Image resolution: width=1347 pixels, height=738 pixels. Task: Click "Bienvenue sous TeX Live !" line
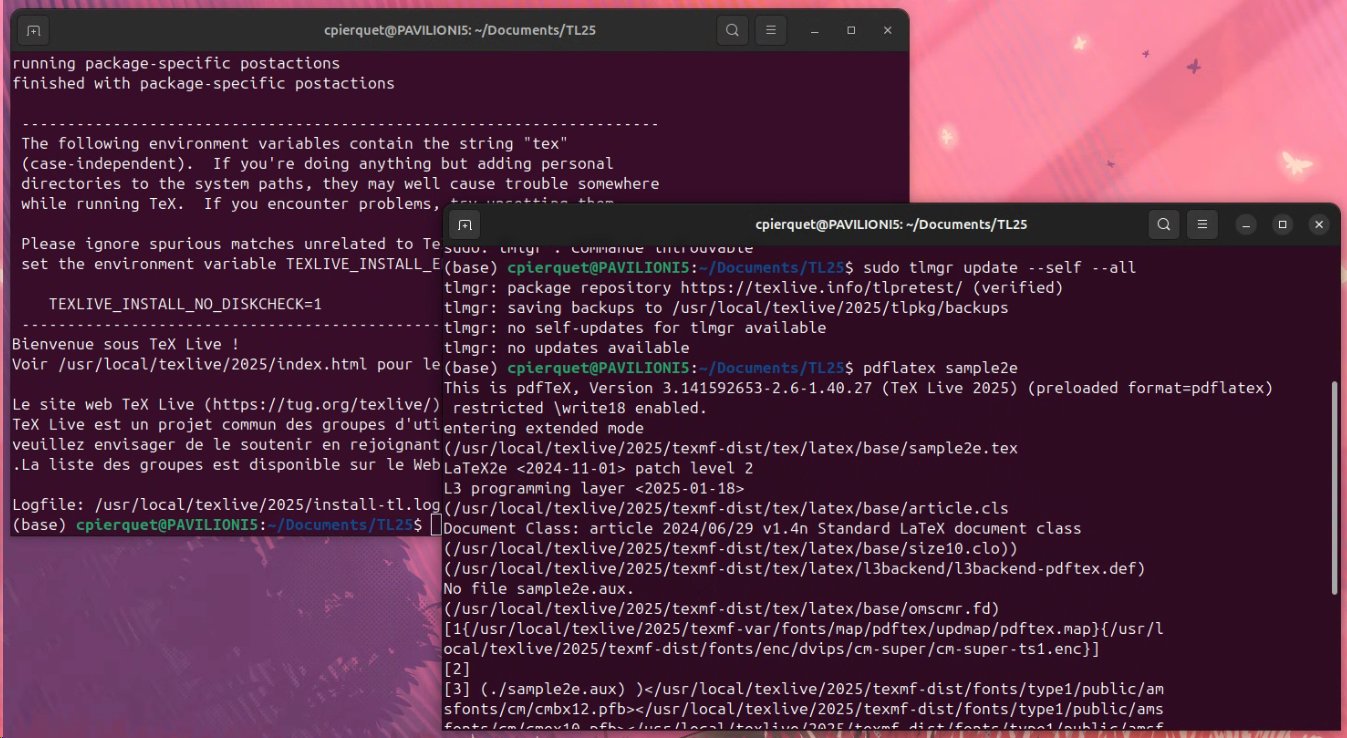click(x=125, y=344)
